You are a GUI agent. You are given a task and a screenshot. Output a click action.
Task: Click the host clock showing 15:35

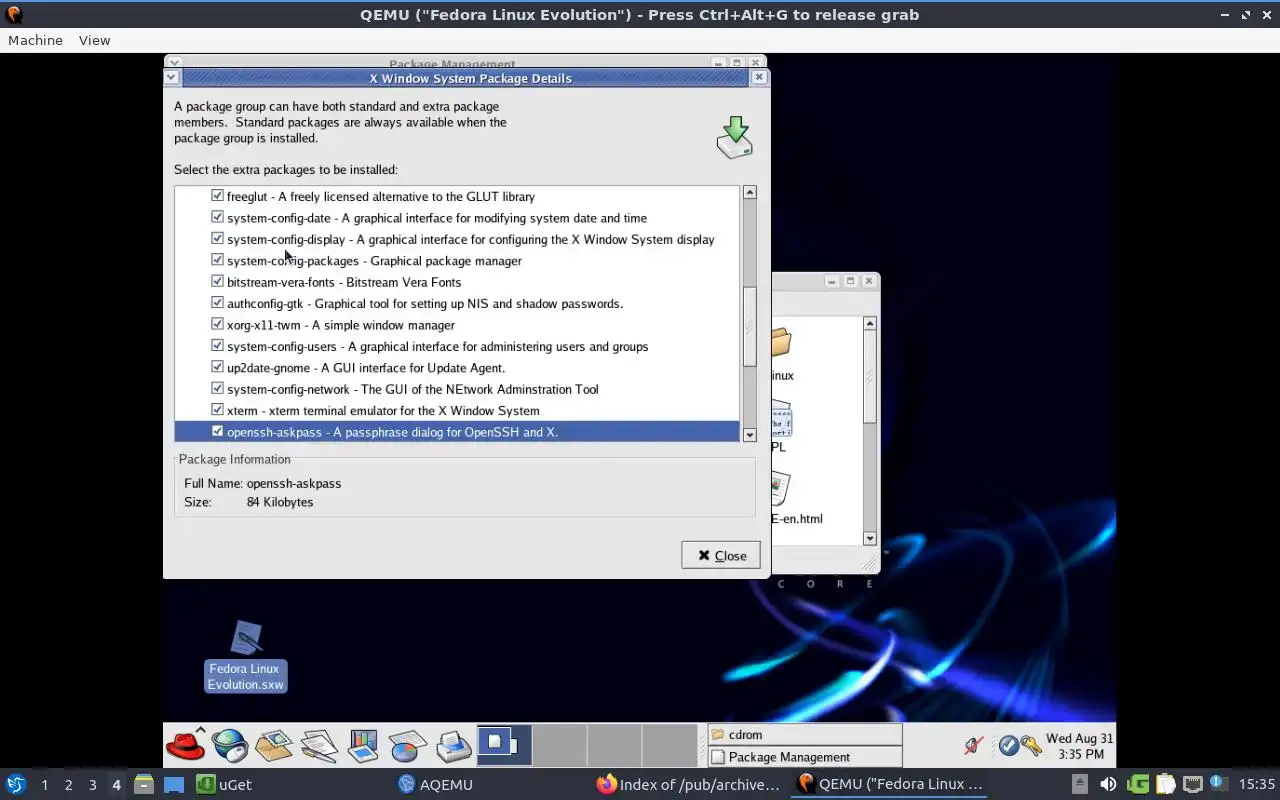click(1257, 784)
